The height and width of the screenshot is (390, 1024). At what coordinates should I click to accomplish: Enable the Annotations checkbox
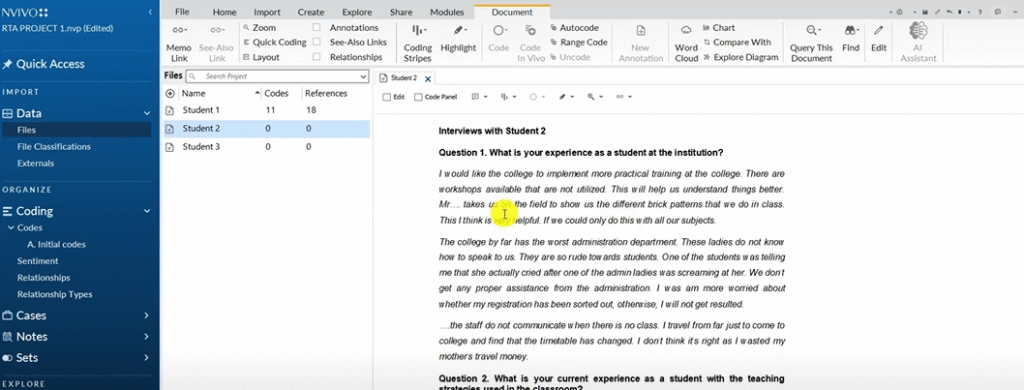317,27
